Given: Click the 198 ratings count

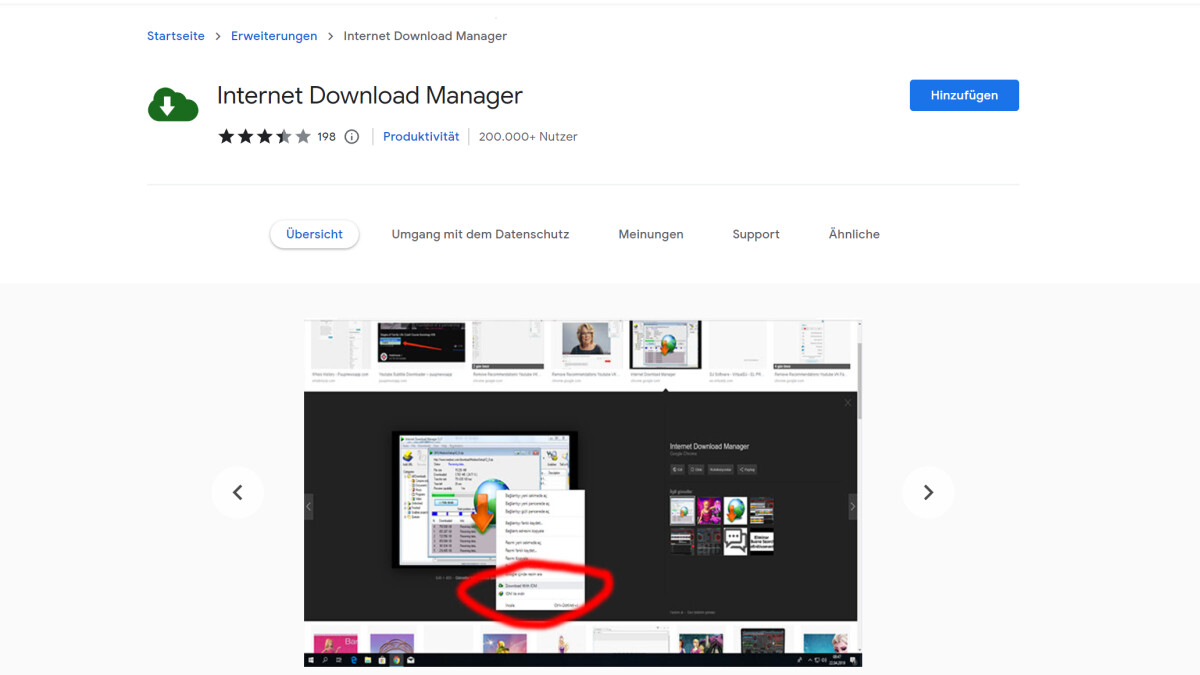Looking at the screenshot, I should coord(326,137).
